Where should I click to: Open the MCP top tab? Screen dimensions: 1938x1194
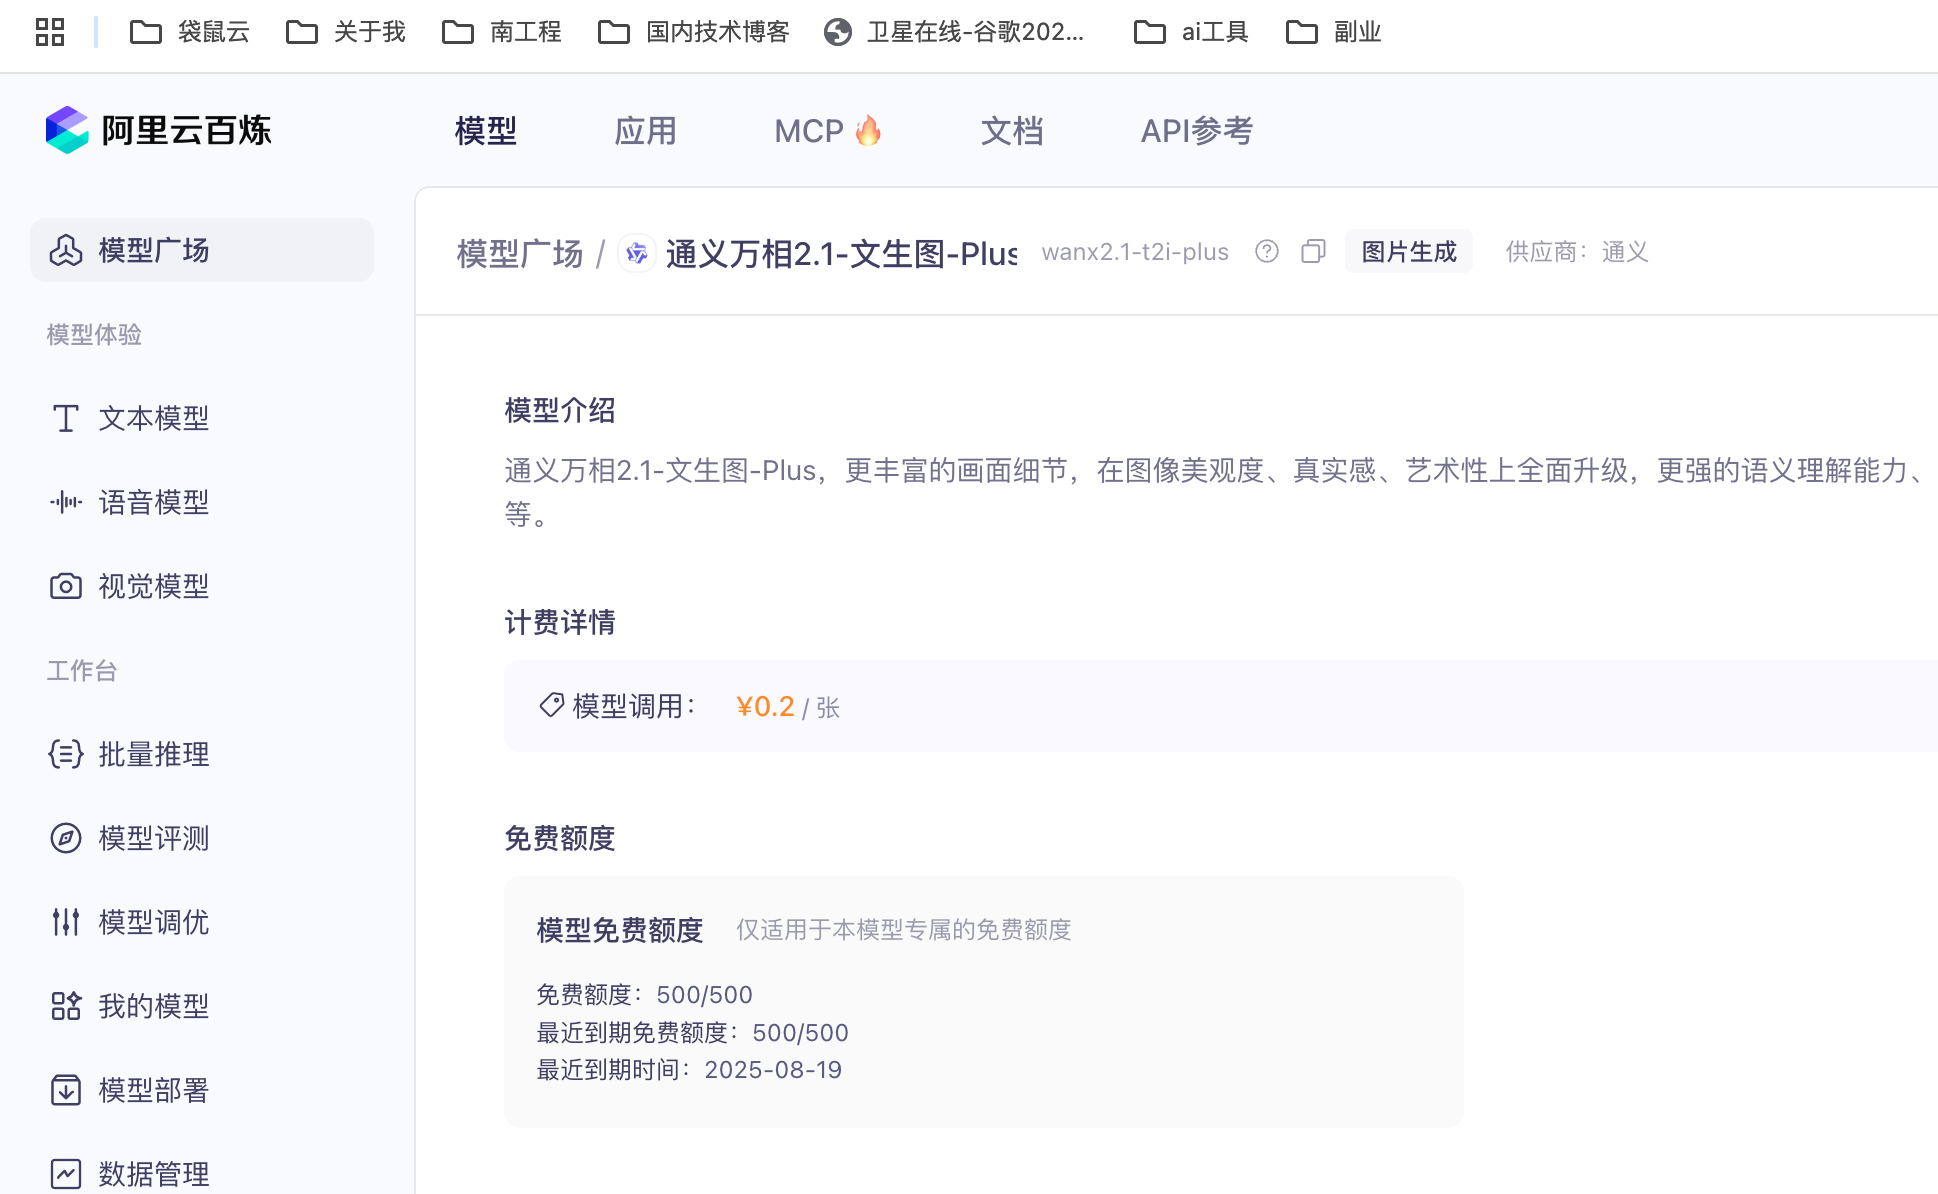828,131
